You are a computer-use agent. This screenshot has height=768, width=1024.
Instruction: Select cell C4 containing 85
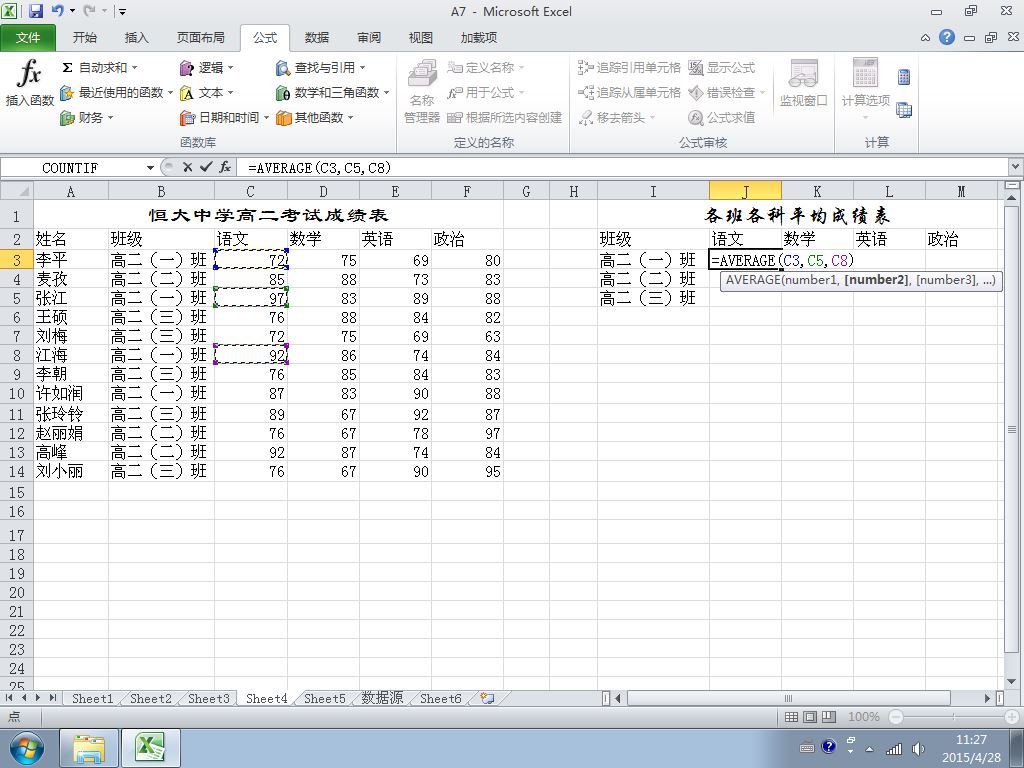251,280
